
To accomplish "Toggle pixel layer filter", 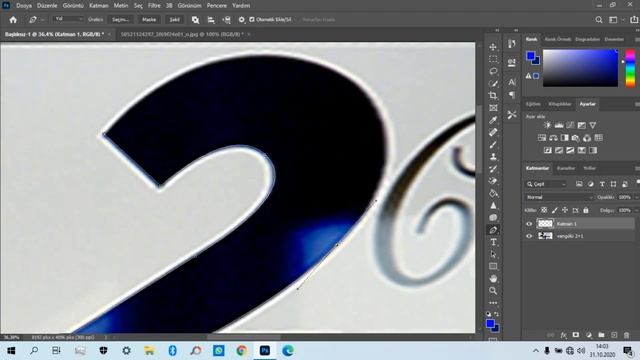I will 579,184.
